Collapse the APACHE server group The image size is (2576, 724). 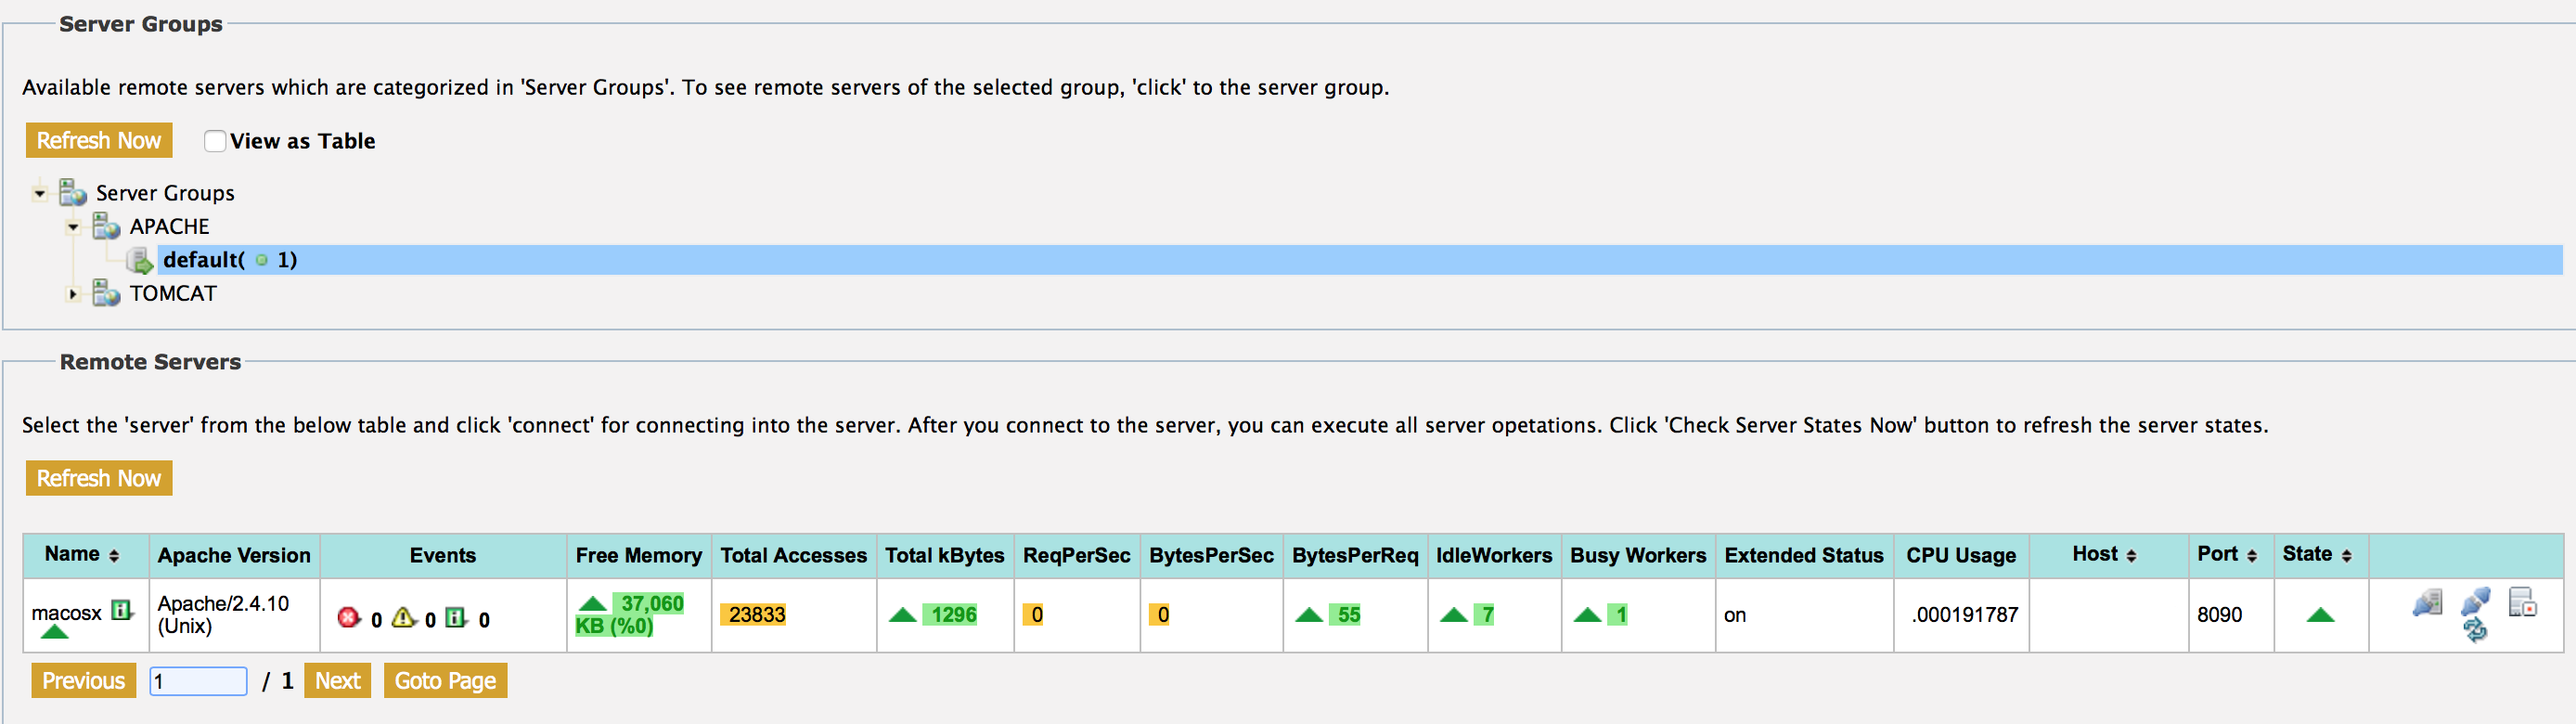[73, 227]
